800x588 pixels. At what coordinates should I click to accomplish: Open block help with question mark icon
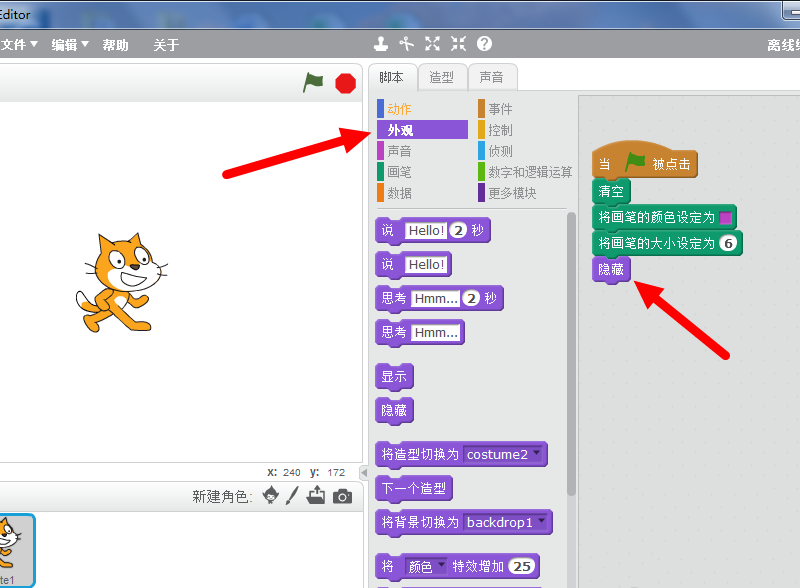(484, 43)
